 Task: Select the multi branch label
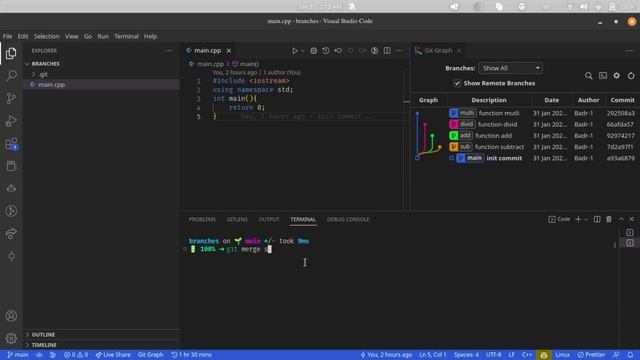[463, 113]
